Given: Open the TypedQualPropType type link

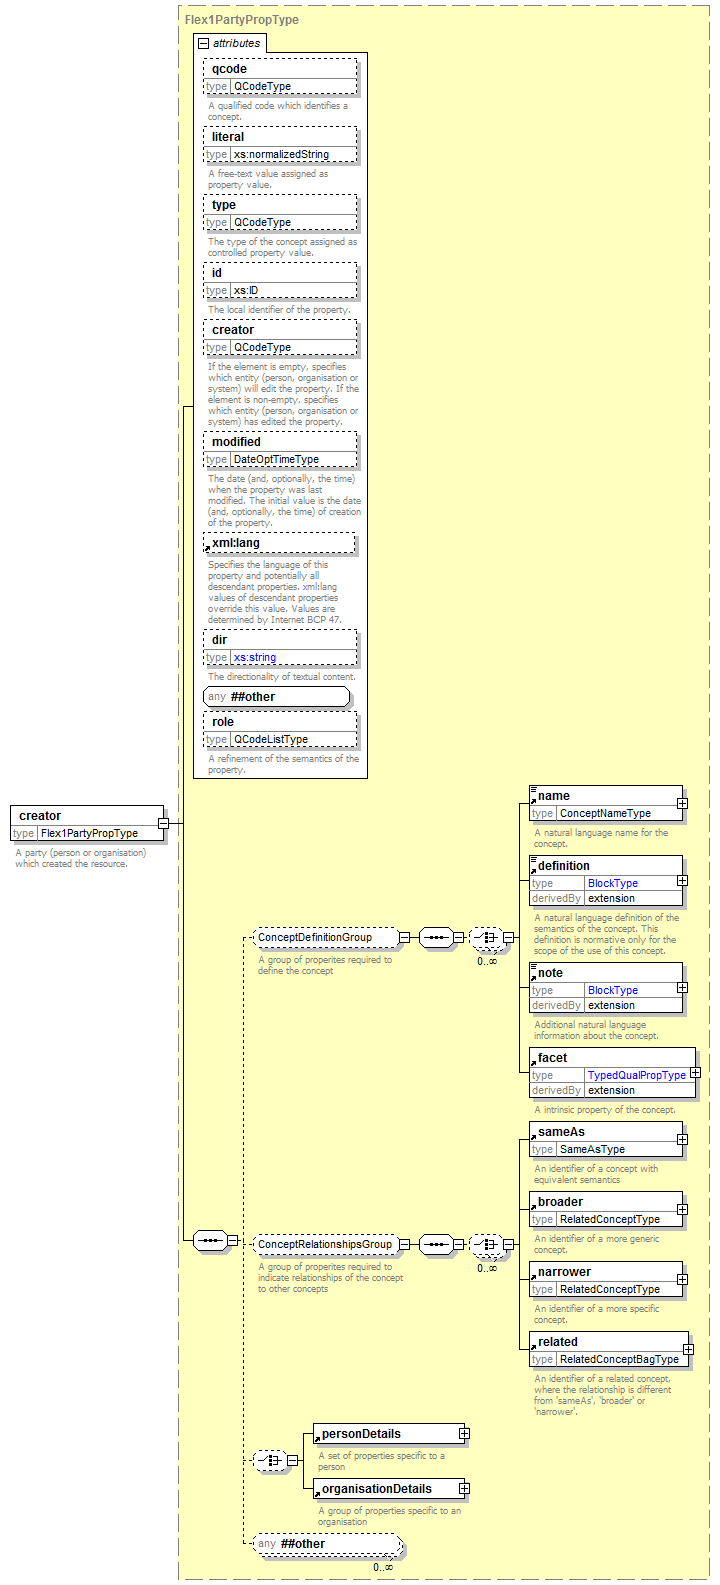Looking at the screenshot, I should 636,1075.
